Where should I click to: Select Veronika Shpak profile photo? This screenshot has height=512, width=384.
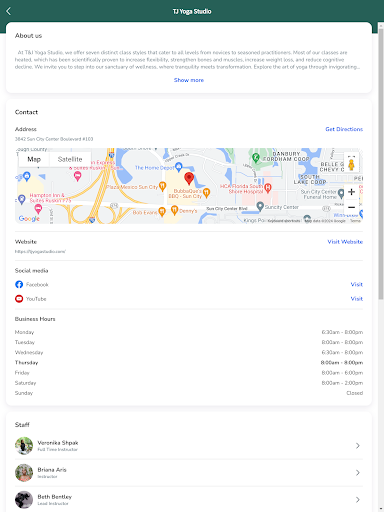tap(24, 446)
